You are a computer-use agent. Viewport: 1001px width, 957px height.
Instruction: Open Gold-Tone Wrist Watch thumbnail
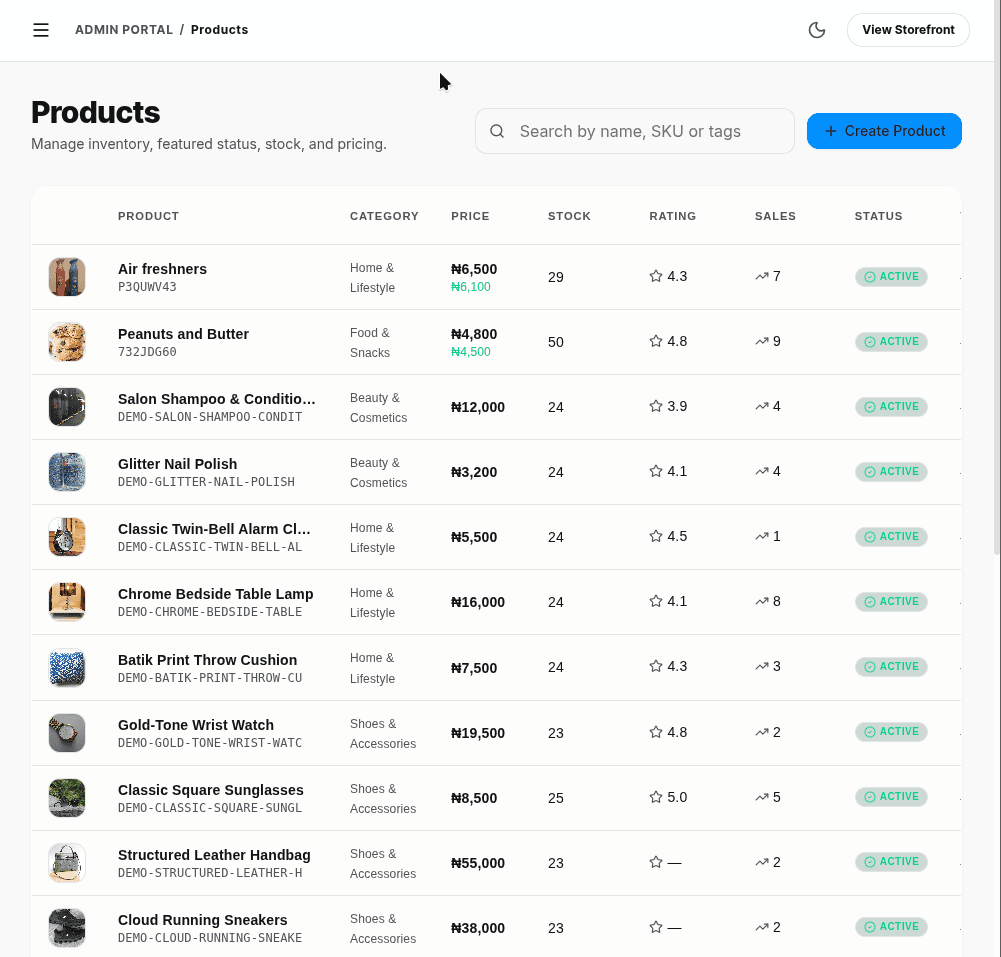(x=67, y=733)
